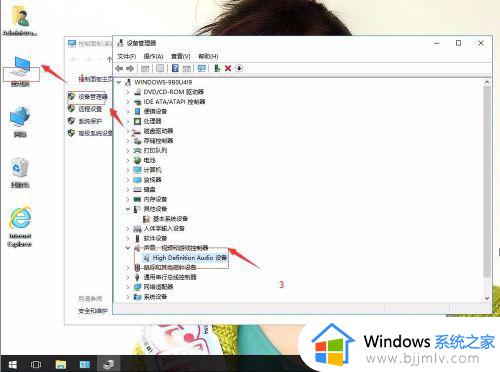Click 系统保护 link in System window
The width and height of the screenshot is (500, 372).
click(90, 121)
